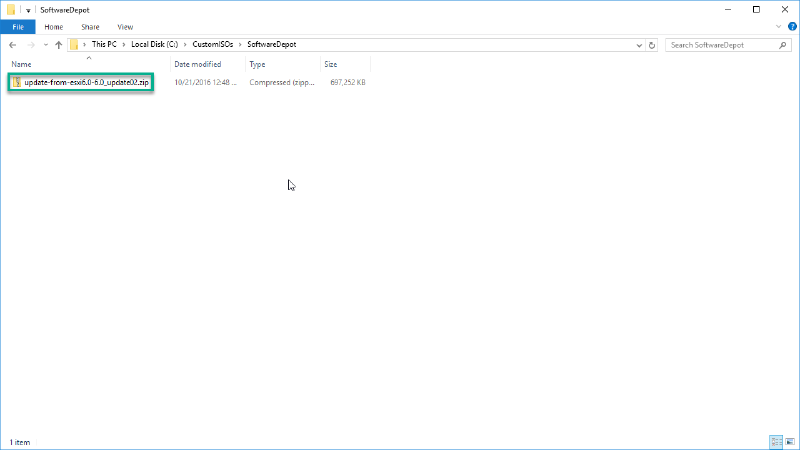Image resolution: width=800 pixels, height=450 pixels.
Task: Refresh the SoftwareDepot folder
Action: tap(652, 45)
